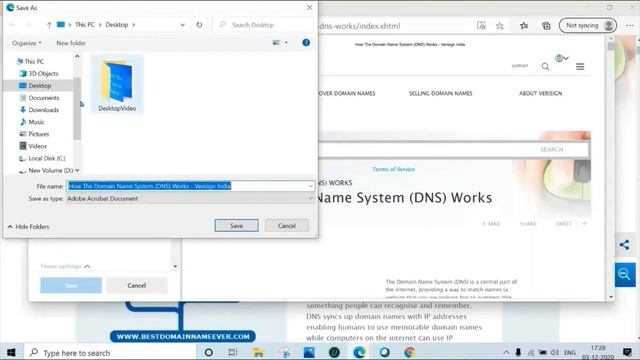Click the File name text field

point(188,186)
